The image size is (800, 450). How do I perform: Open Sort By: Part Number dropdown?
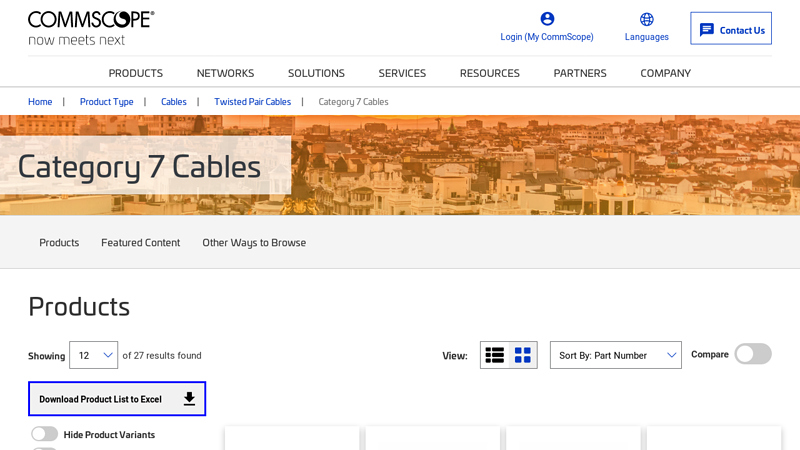616,355
